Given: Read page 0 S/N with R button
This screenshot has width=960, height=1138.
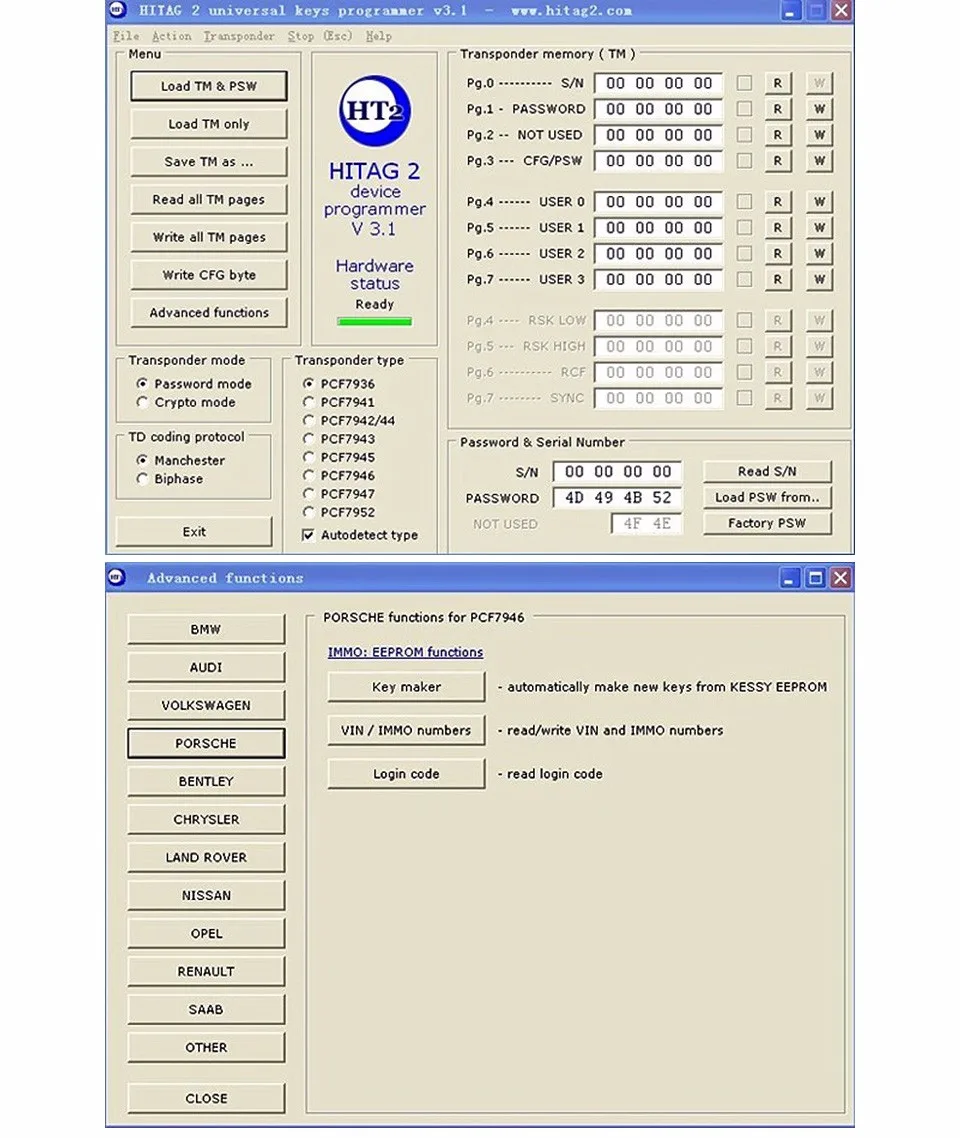Looking at the screenshot, I should pyautogui.click(x=777, y=83).
